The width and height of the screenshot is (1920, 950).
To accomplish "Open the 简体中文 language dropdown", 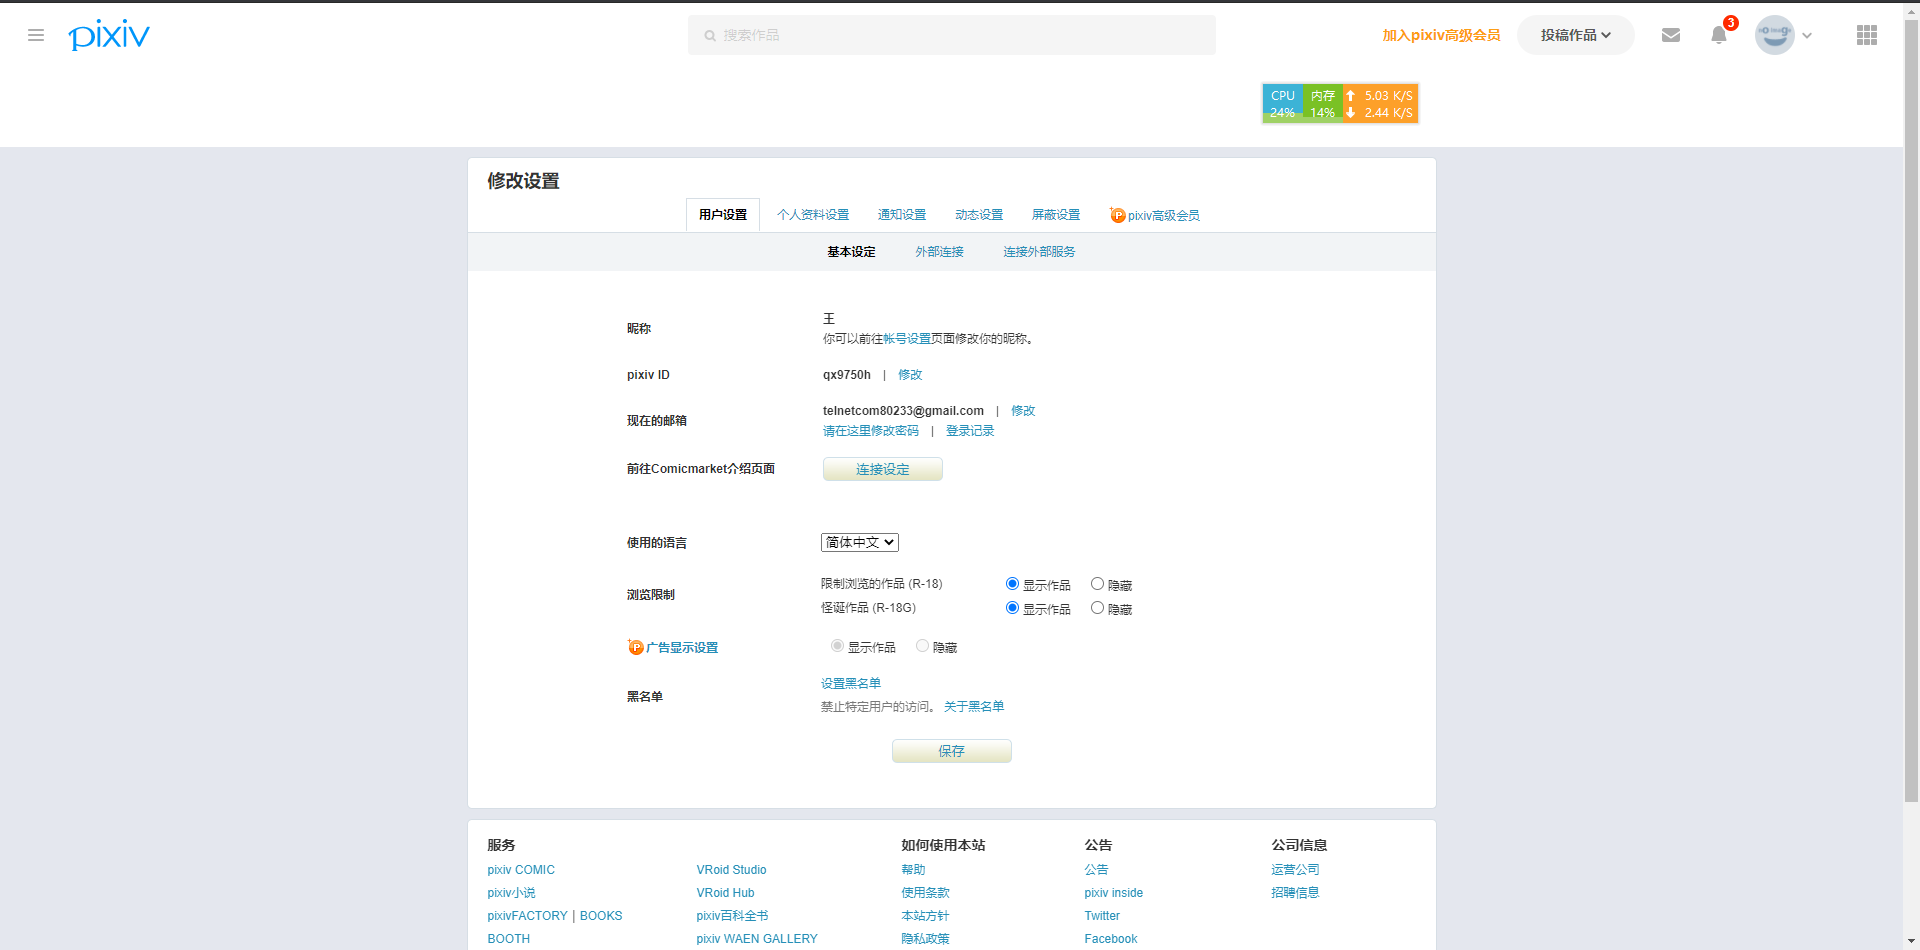I will tap(859, 541).
